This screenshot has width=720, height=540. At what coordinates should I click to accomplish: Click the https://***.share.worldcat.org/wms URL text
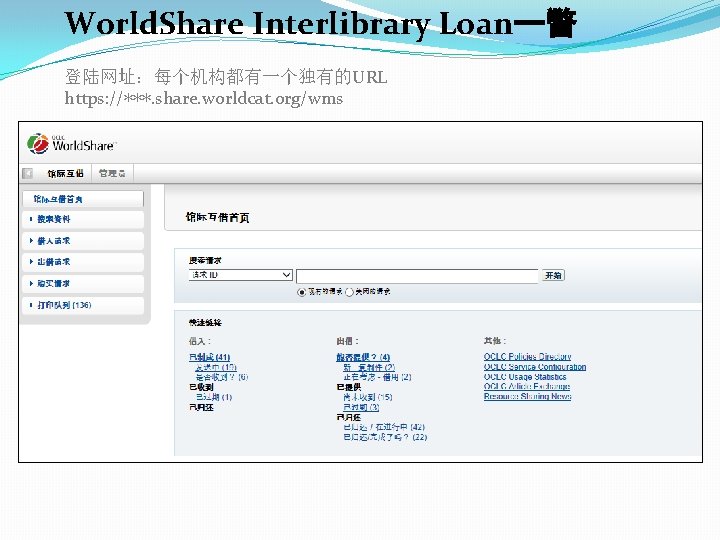(x=203, y=98)
